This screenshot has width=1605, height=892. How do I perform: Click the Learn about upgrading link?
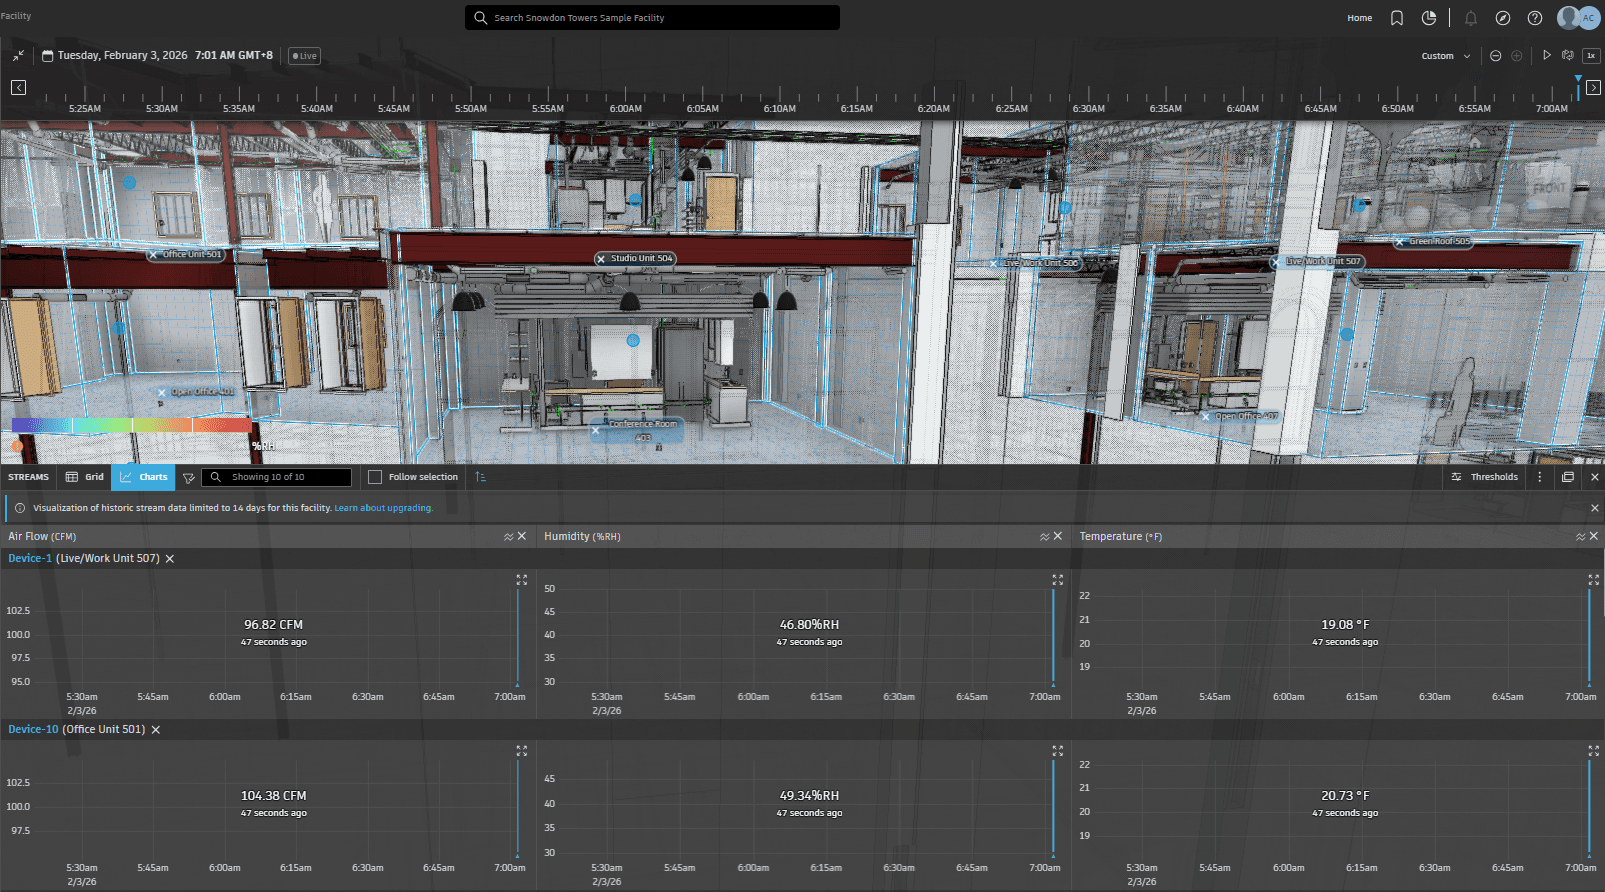[383, 508]
